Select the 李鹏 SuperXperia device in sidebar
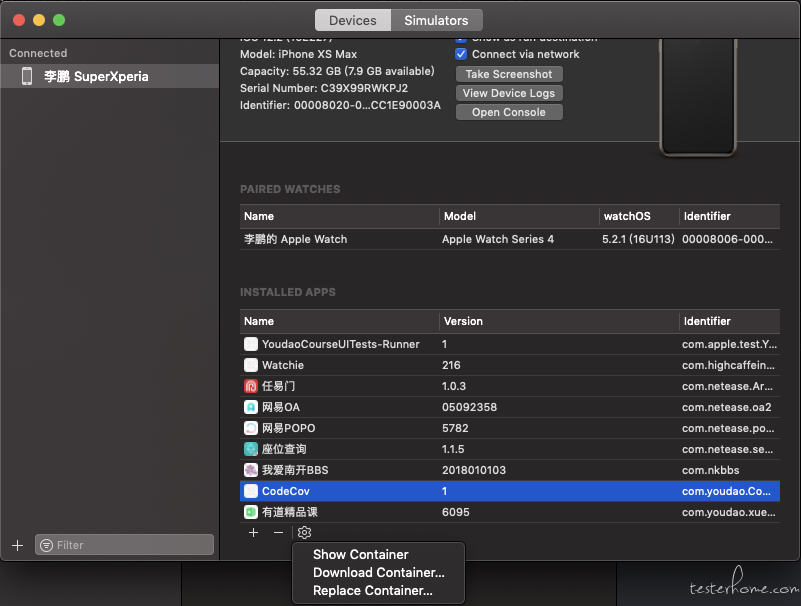Screen dimensions: 801x606 110,76
